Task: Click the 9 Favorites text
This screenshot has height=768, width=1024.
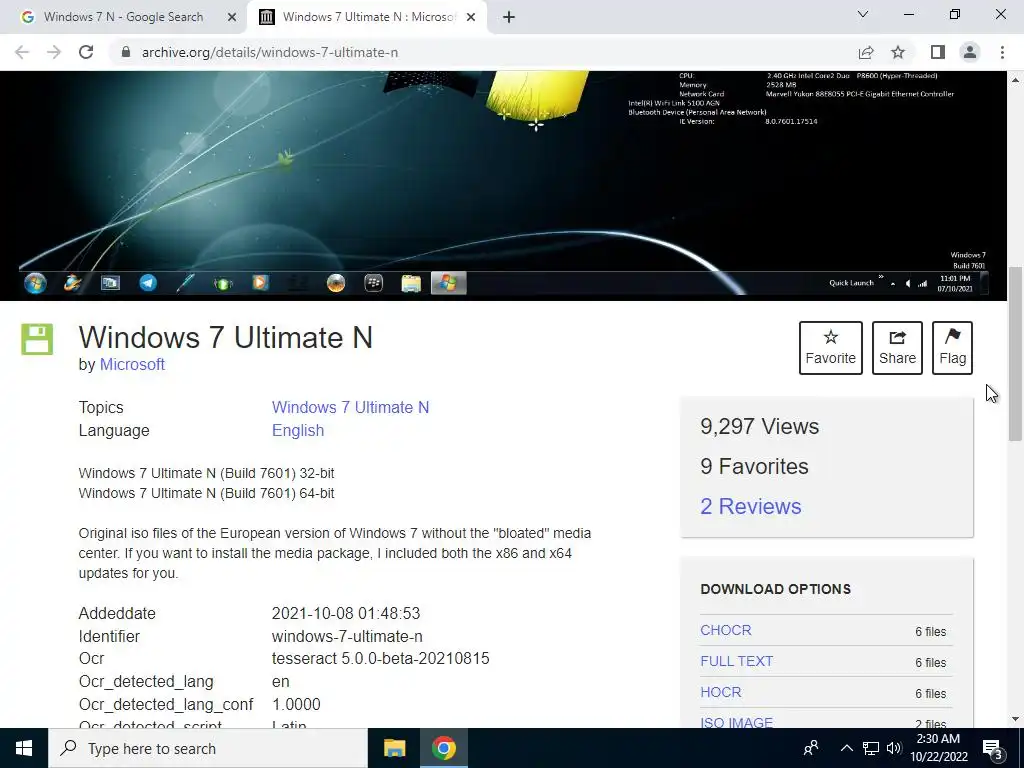Action: (x=754, y=466)
